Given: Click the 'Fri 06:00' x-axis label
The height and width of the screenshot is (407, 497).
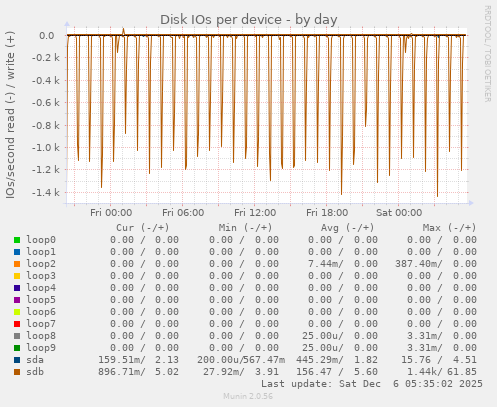Looking at the screenshot, I should [x=183, y=213].
